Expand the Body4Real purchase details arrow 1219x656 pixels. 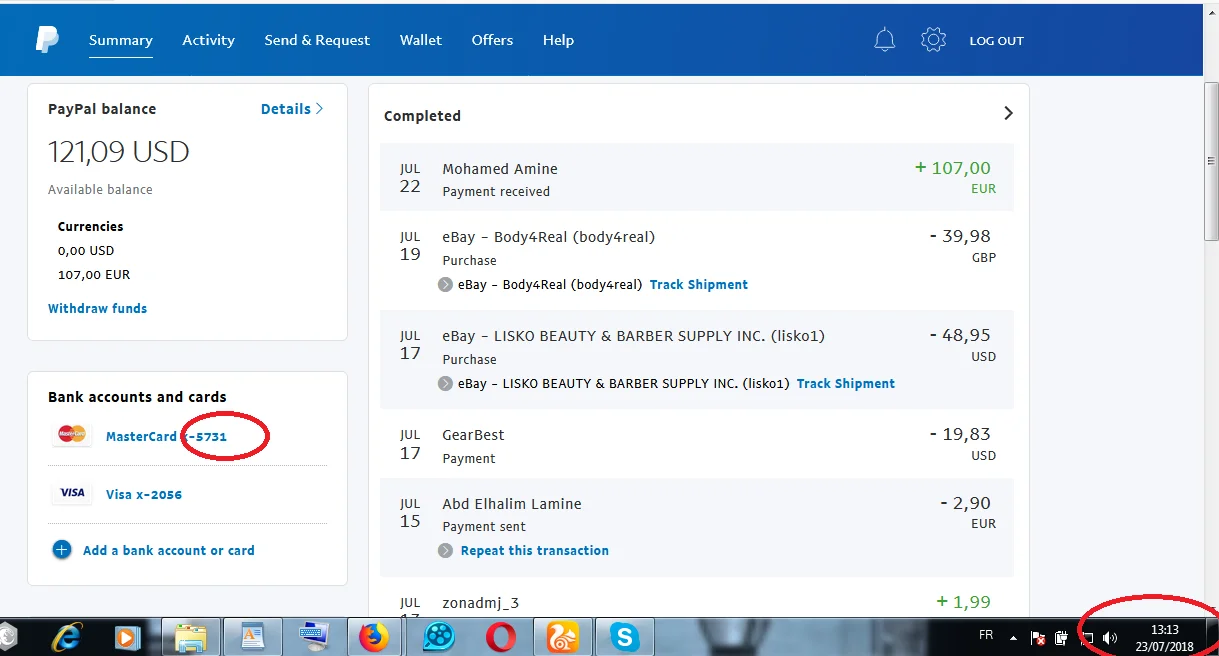click(x=446, y=285)
